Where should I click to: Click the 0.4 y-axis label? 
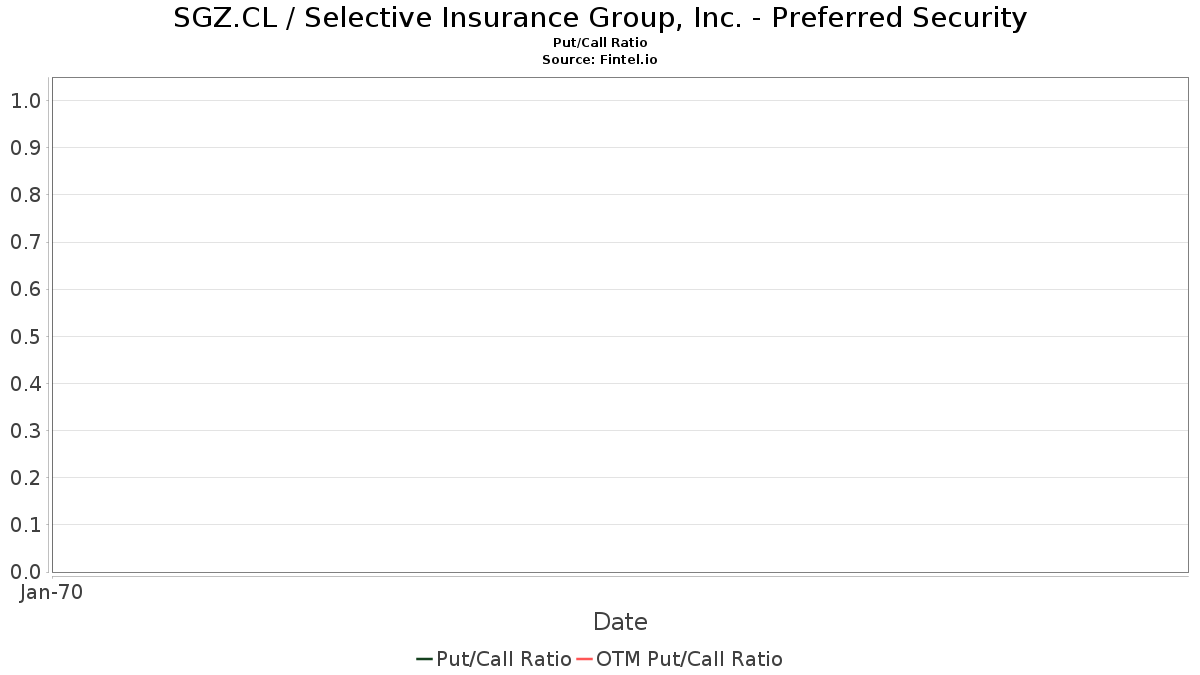click(26, 383)
